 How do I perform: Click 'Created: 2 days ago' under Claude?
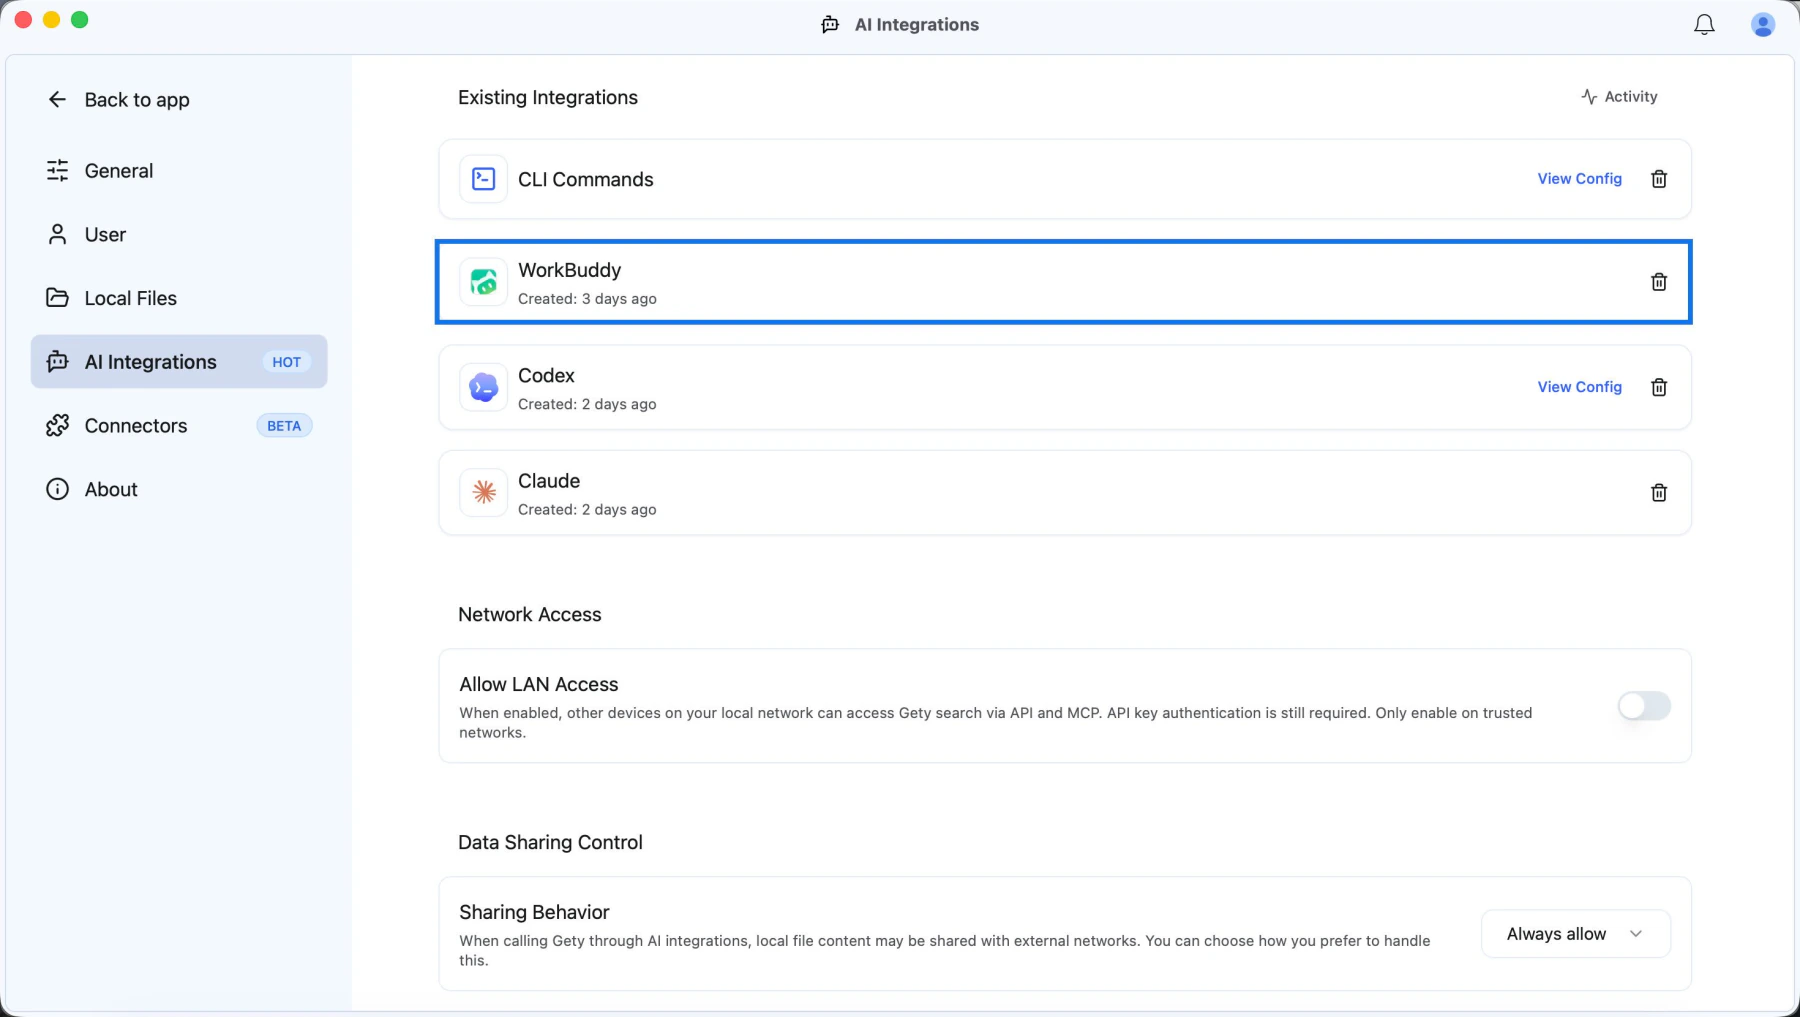tap(587, 509)
